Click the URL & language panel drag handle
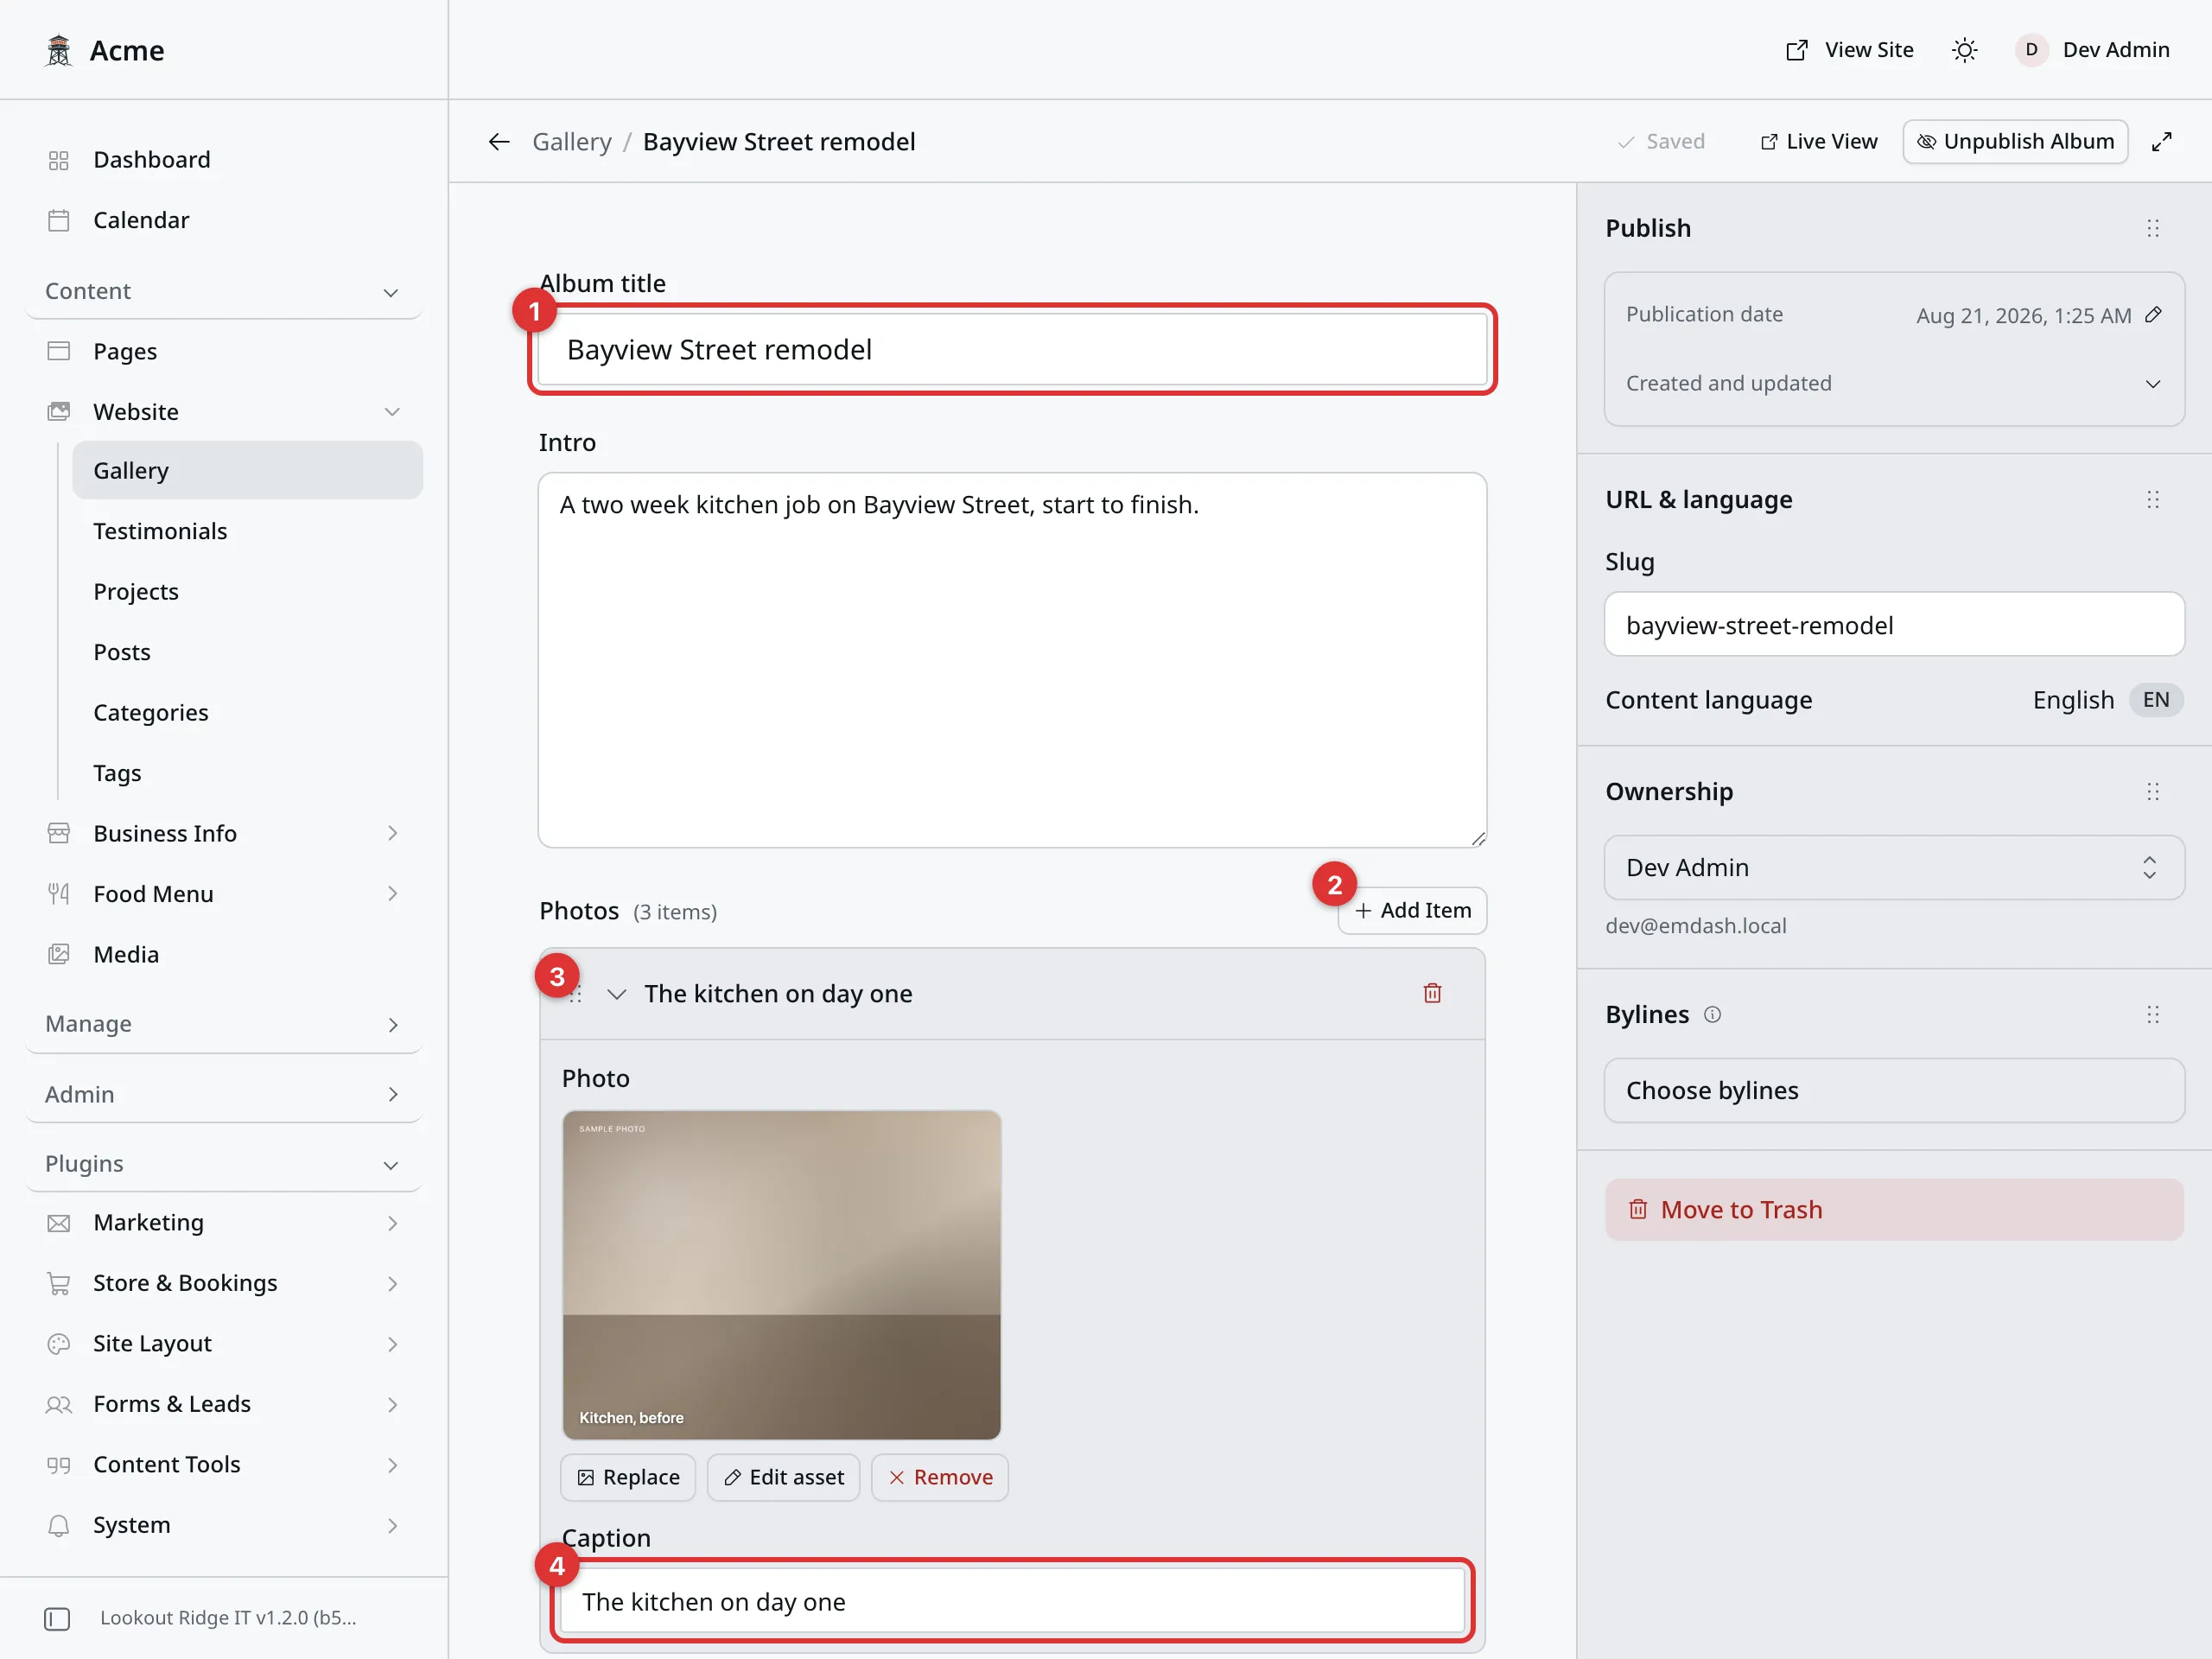Image resolution: width=2212 pixels, height=1659 pixels. [2153, 499]
